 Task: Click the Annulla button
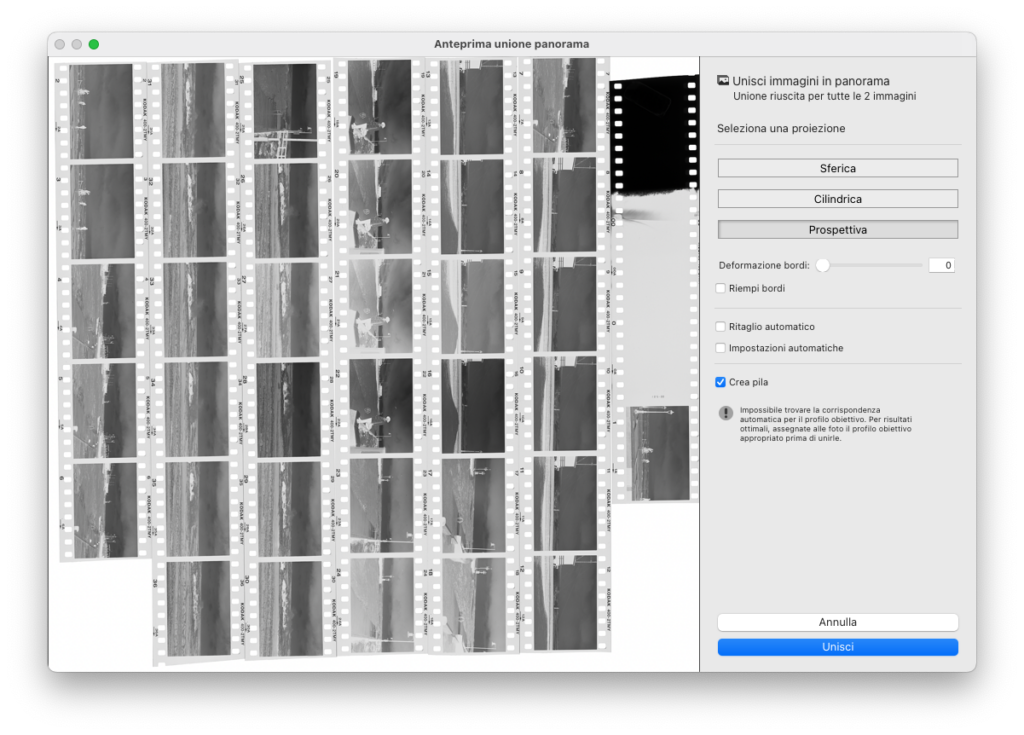(837, 622)
